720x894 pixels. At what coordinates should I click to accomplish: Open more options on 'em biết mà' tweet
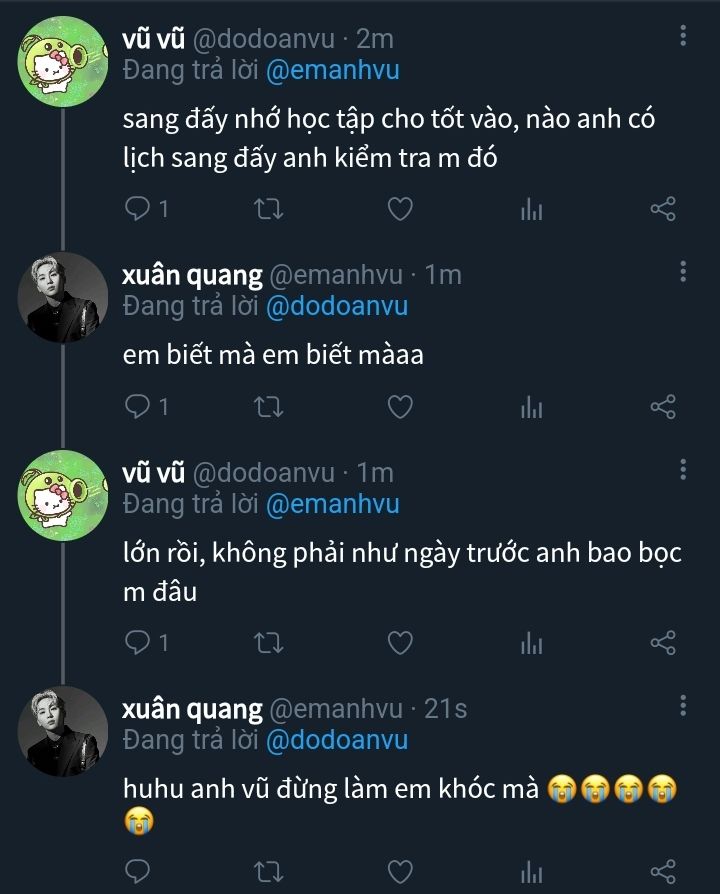tap(683, 272)
